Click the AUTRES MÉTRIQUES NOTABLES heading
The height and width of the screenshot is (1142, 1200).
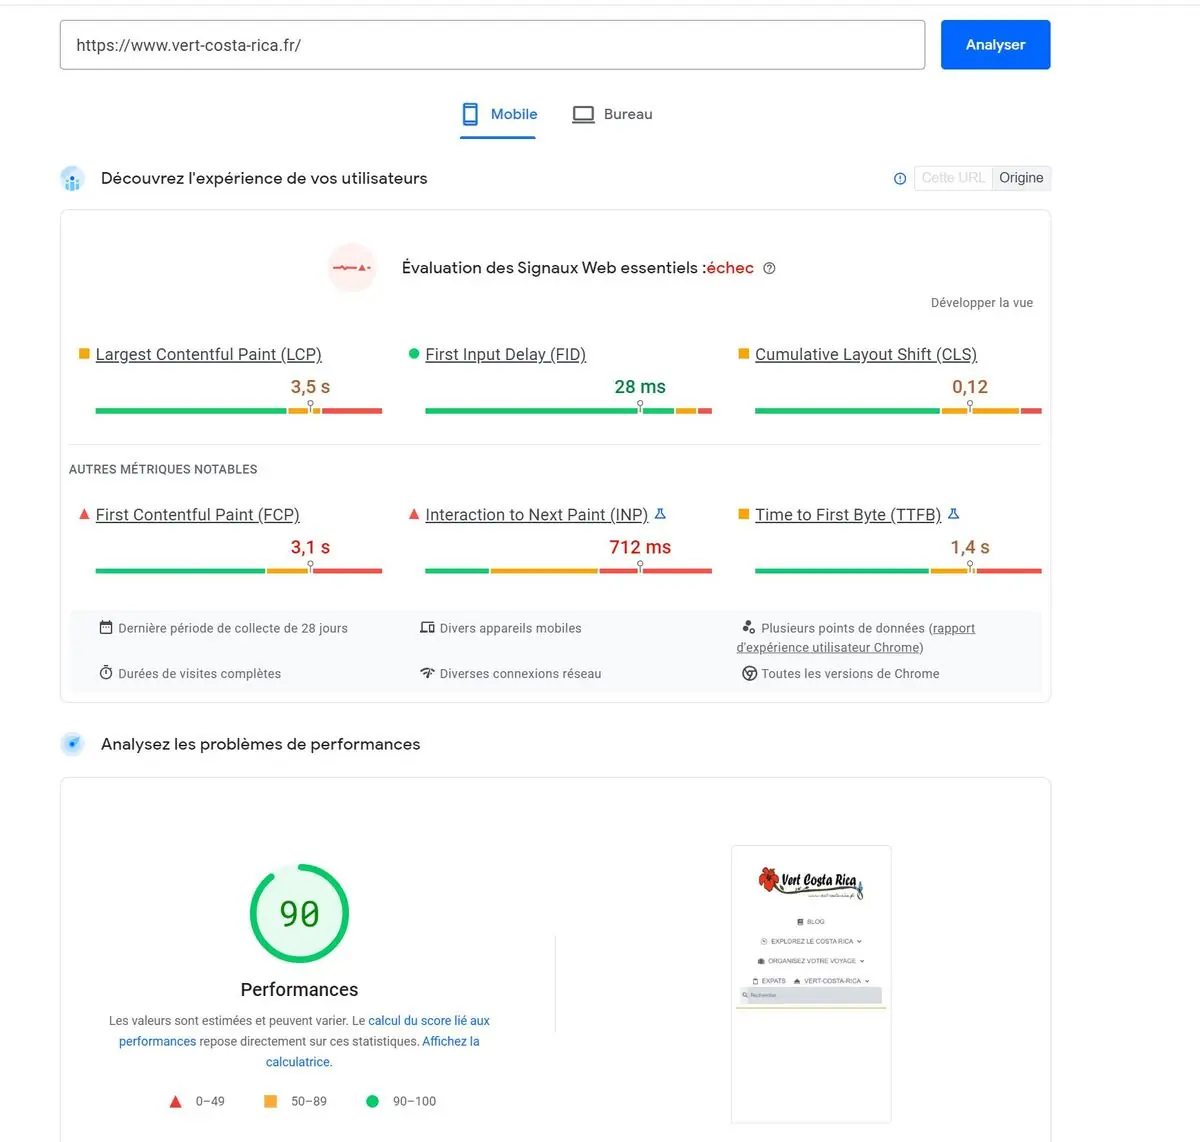click(x=163, y=469)
